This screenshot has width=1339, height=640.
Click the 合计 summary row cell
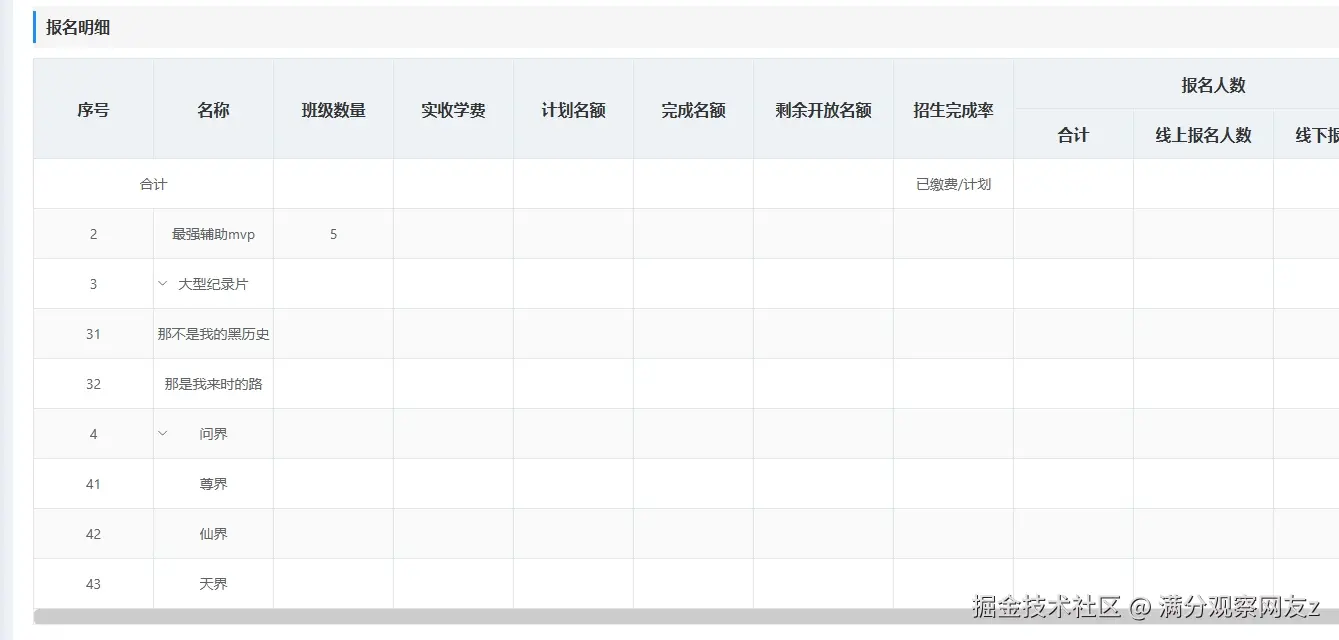(x=152, y=183)
